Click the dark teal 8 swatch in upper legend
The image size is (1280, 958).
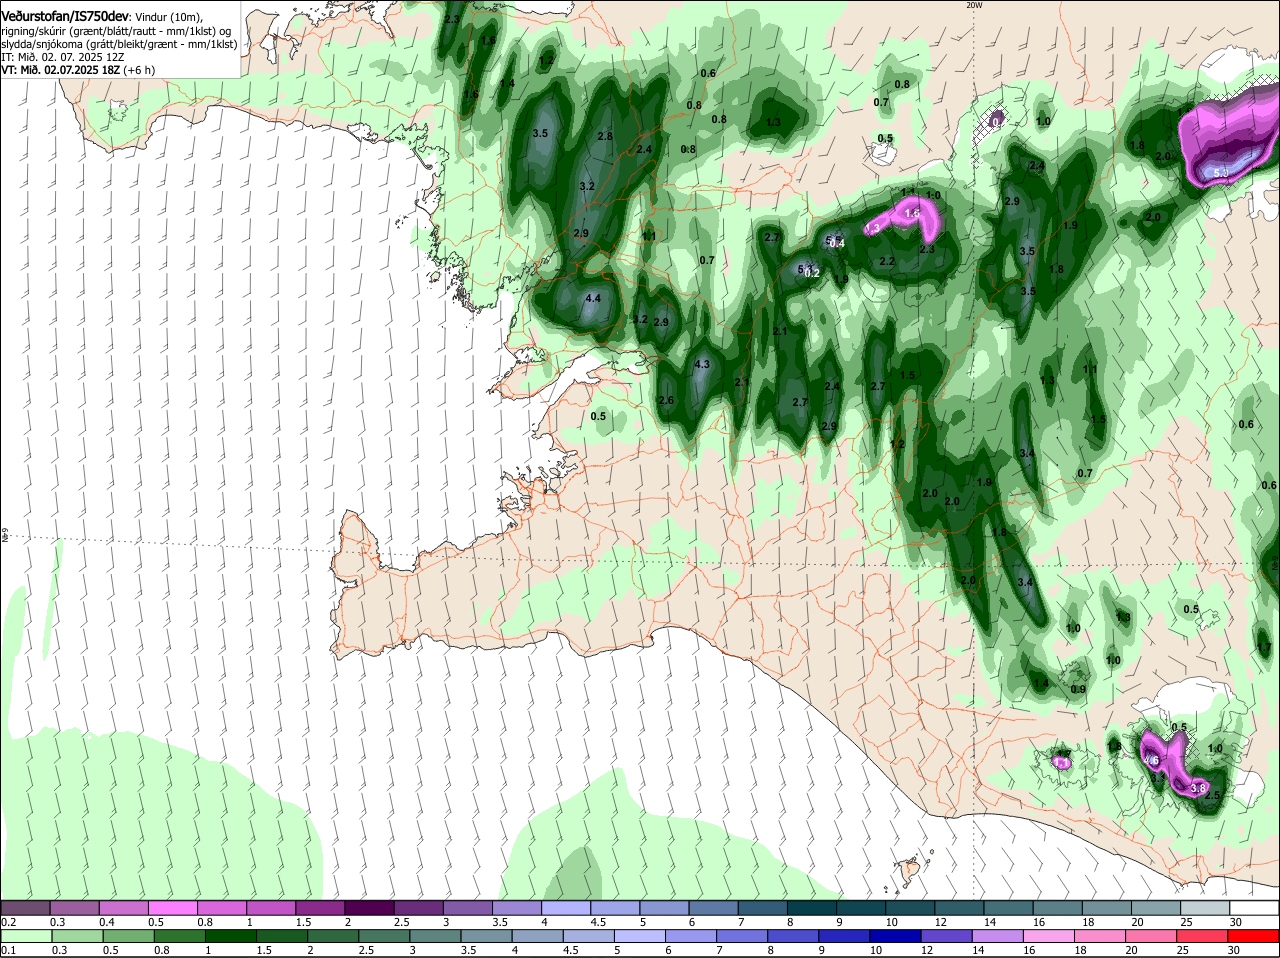(x=812, y=907)
